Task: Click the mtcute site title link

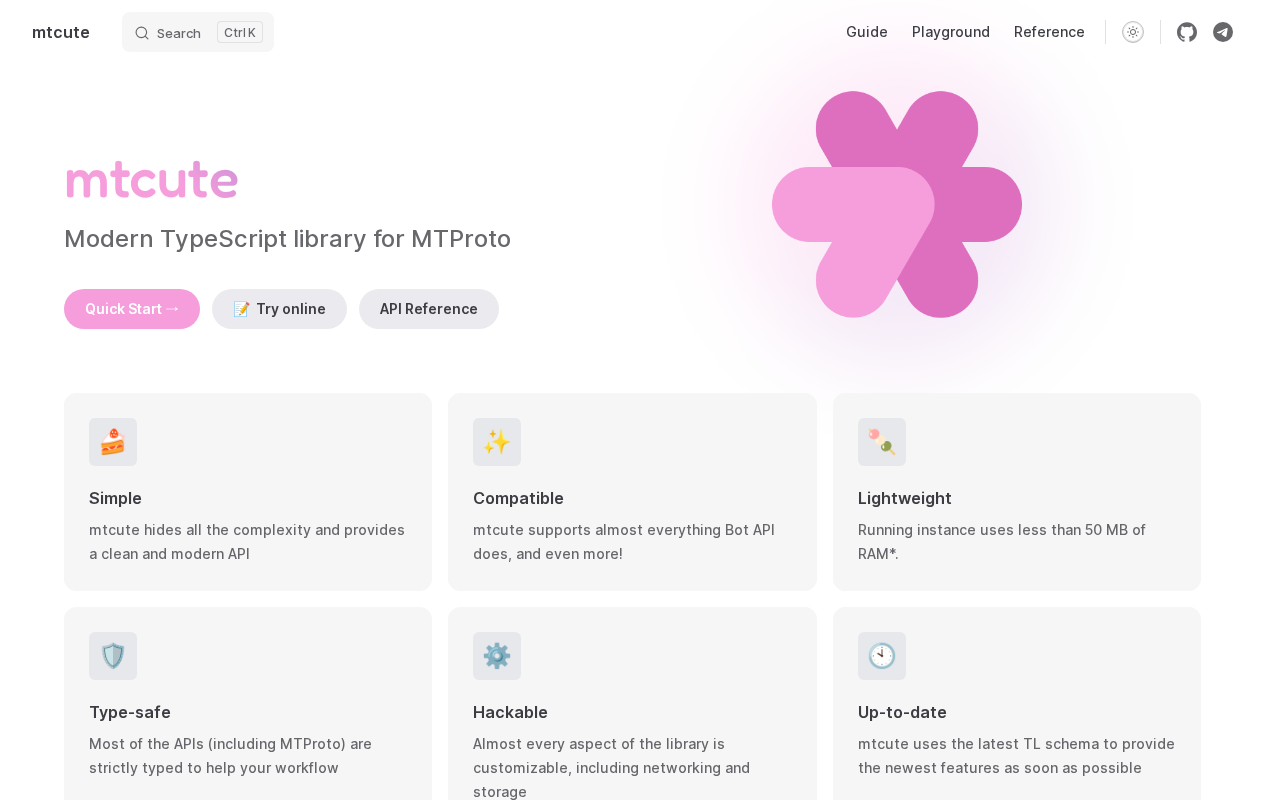Action: (x=61, y=32)
